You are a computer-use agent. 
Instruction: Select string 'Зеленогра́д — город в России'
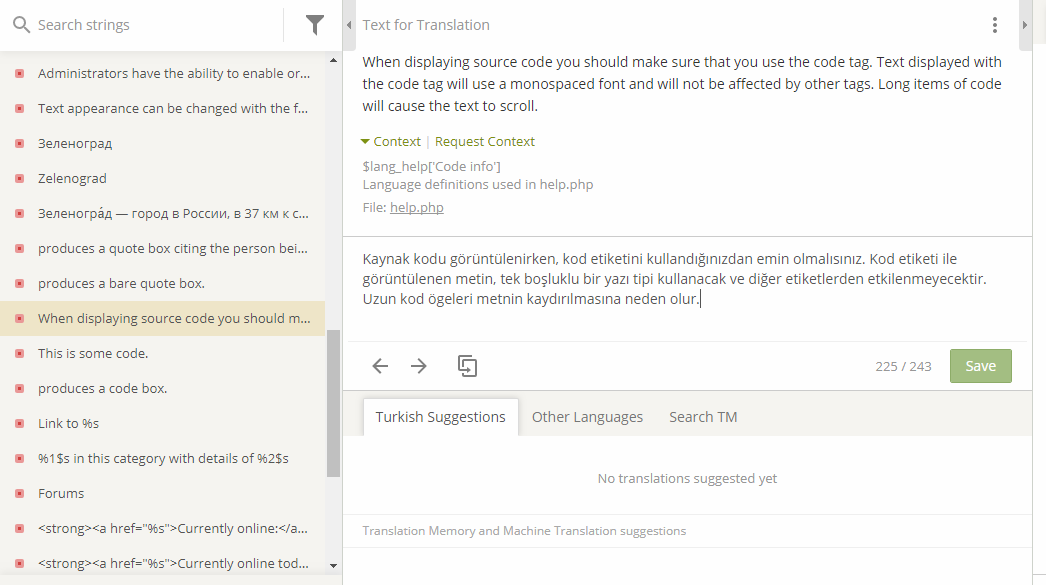pyautogui.click(x=163, y=213)
